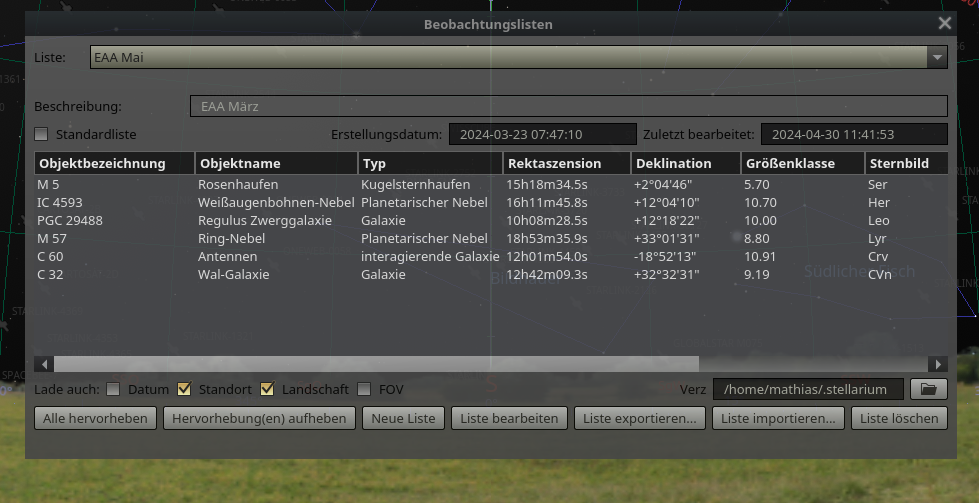Click the Rosenhaufen object name
Image resolution: width=979 pixels, height=503 pixels.
tap(238, 185)
